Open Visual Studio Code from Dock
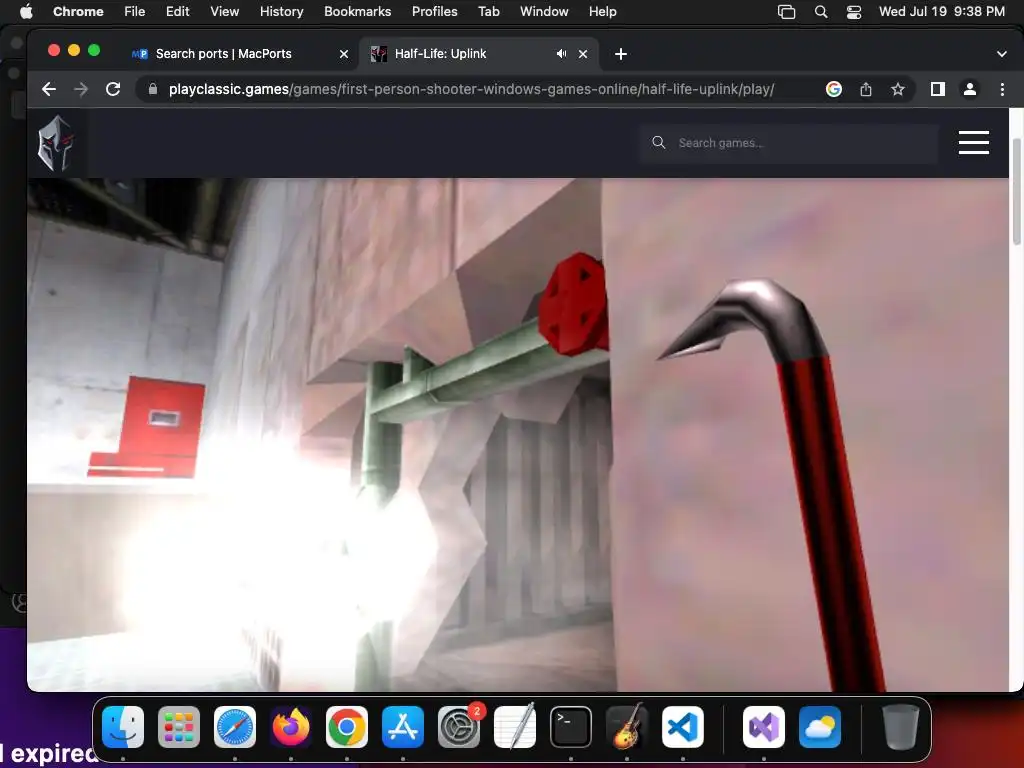This screenshot has width=1024, height=768. 682,727
